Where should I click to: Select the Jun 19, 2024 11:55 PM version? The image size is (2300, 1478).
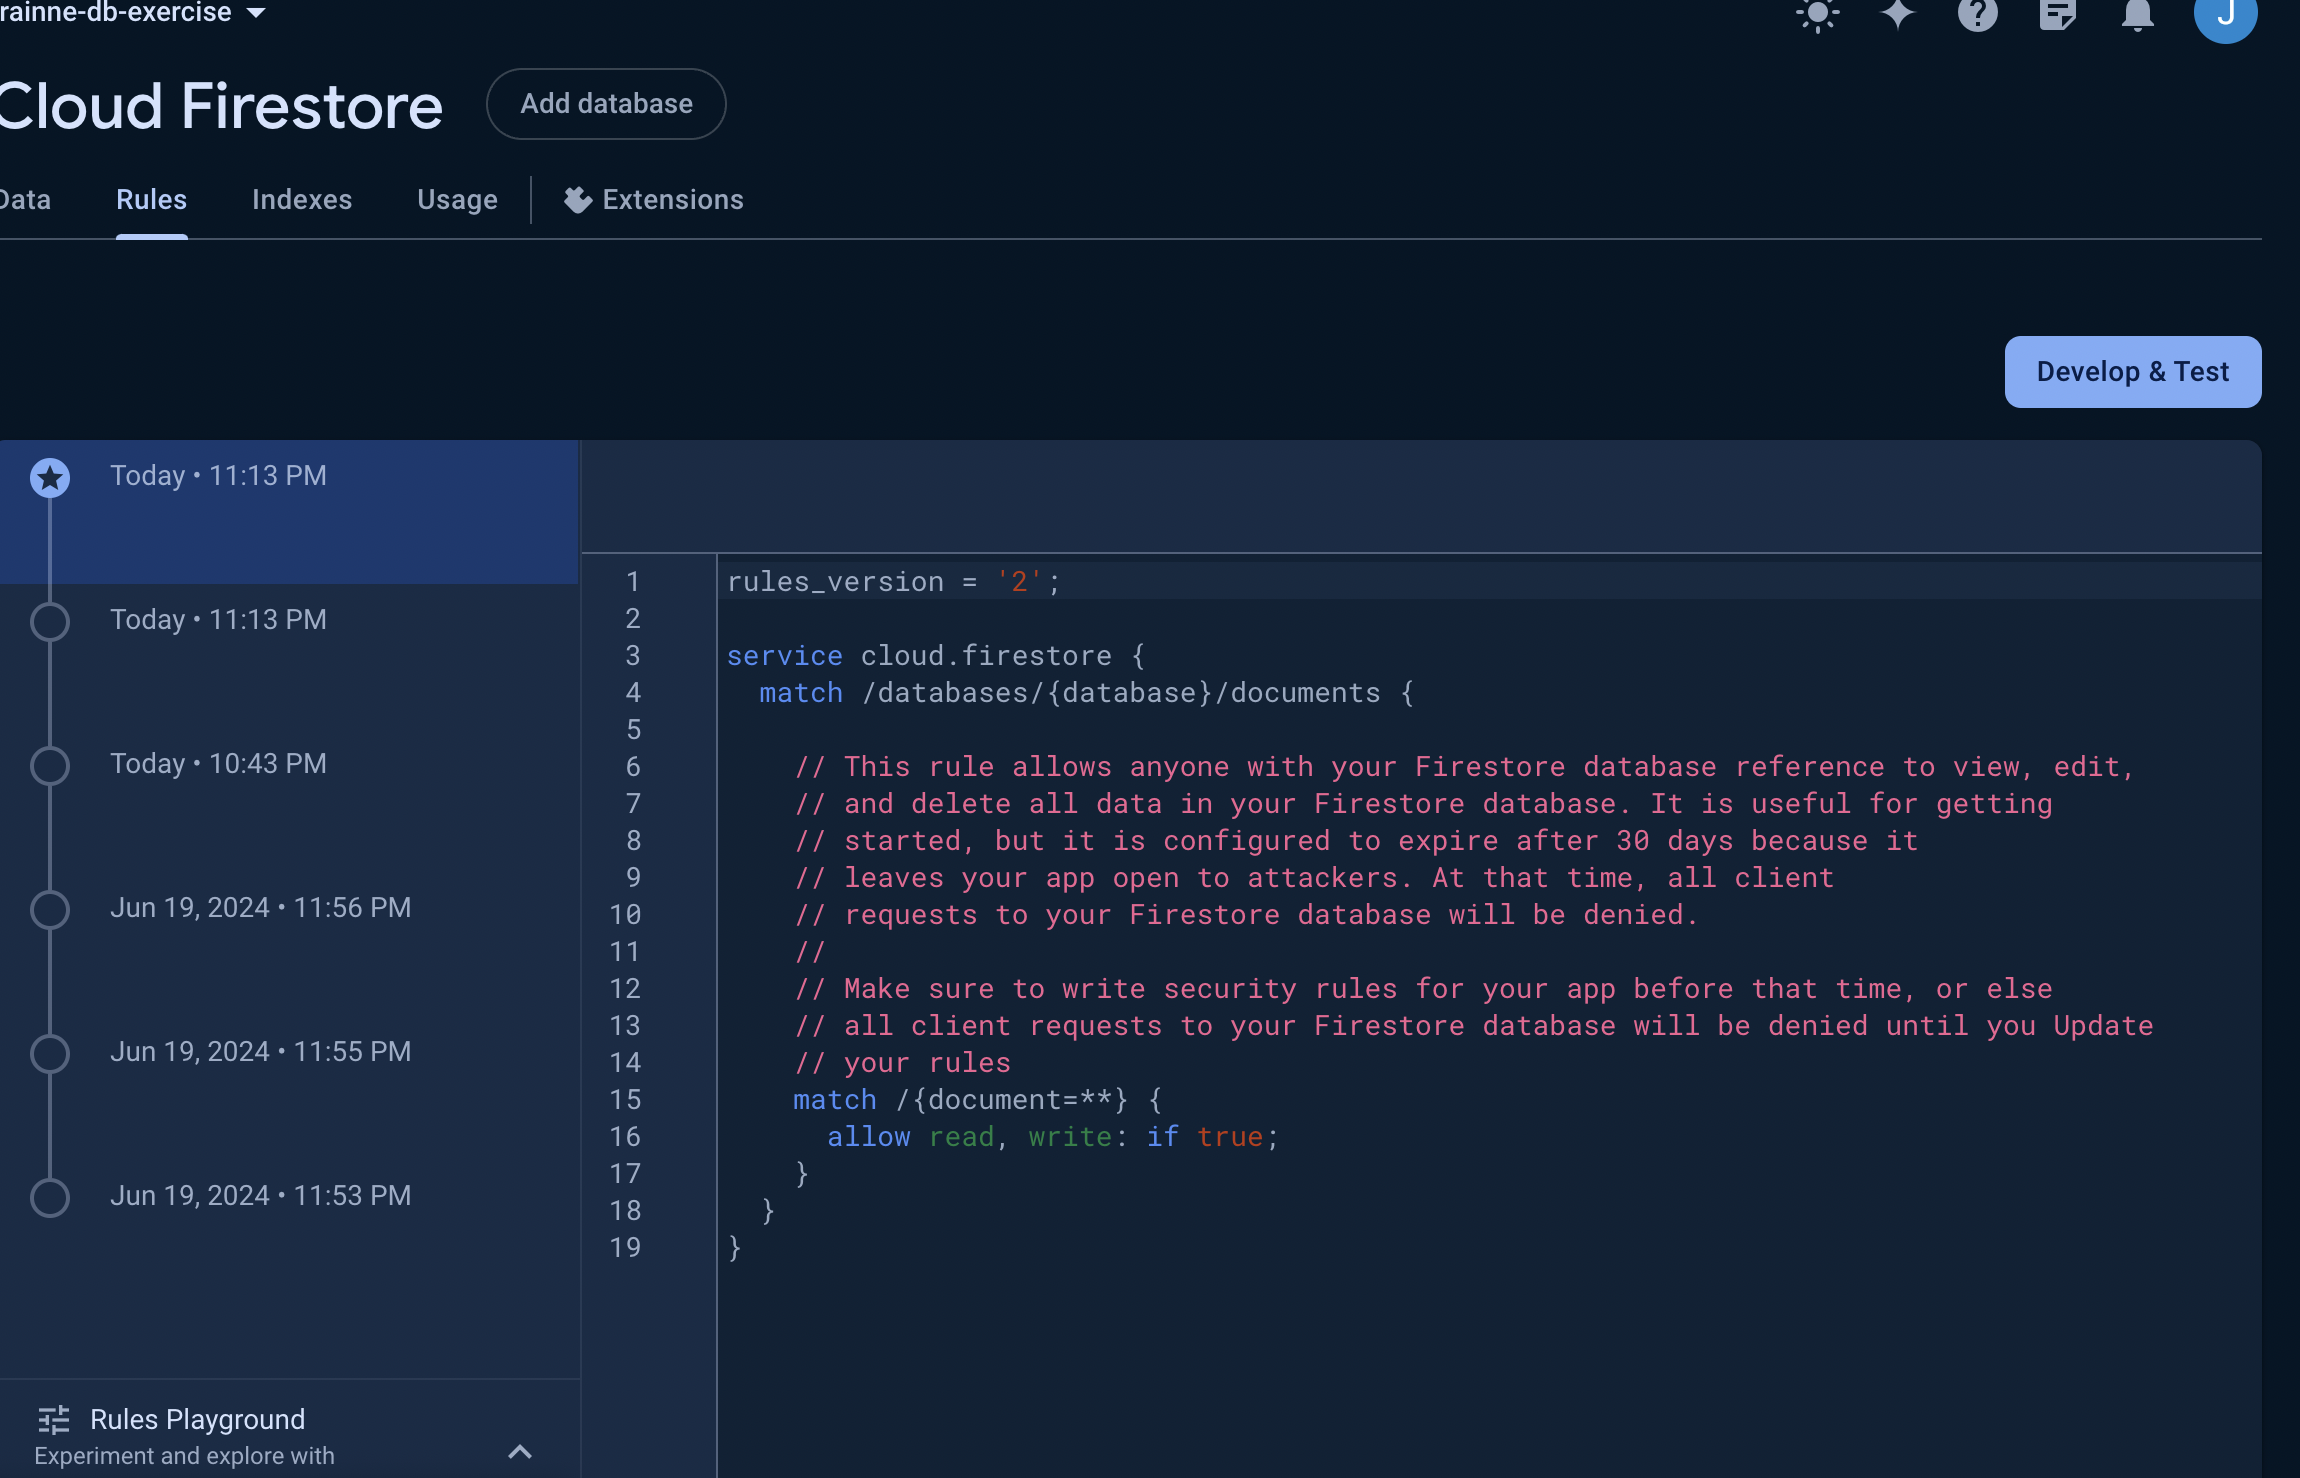pyautogui.click(x=289, y=1088)
